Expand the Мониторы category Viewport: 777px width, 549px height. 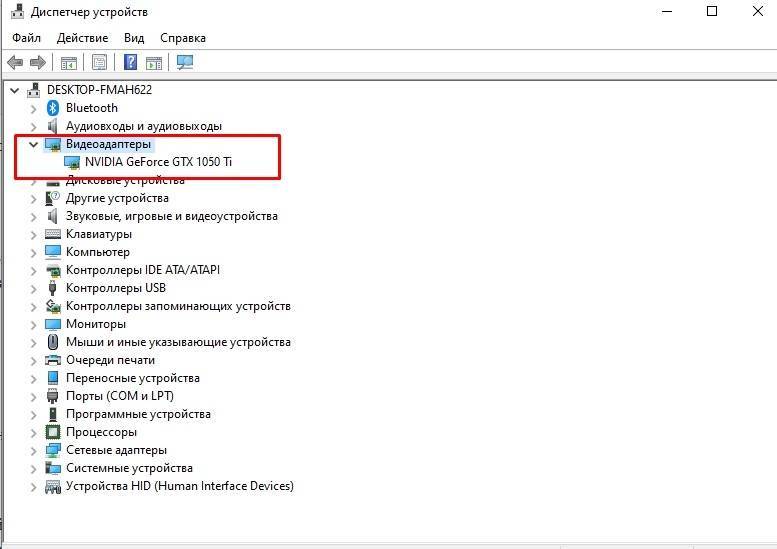point(33,325)
